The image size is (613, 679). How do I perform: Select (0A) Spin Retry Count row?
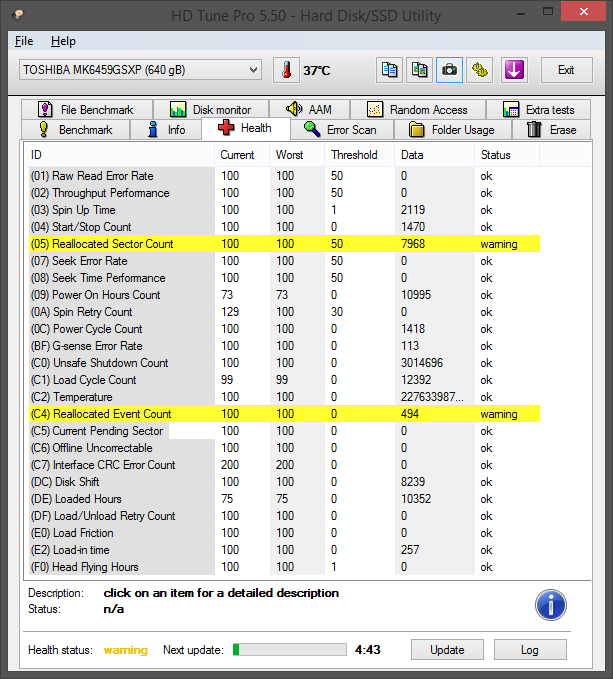[284, 312]
